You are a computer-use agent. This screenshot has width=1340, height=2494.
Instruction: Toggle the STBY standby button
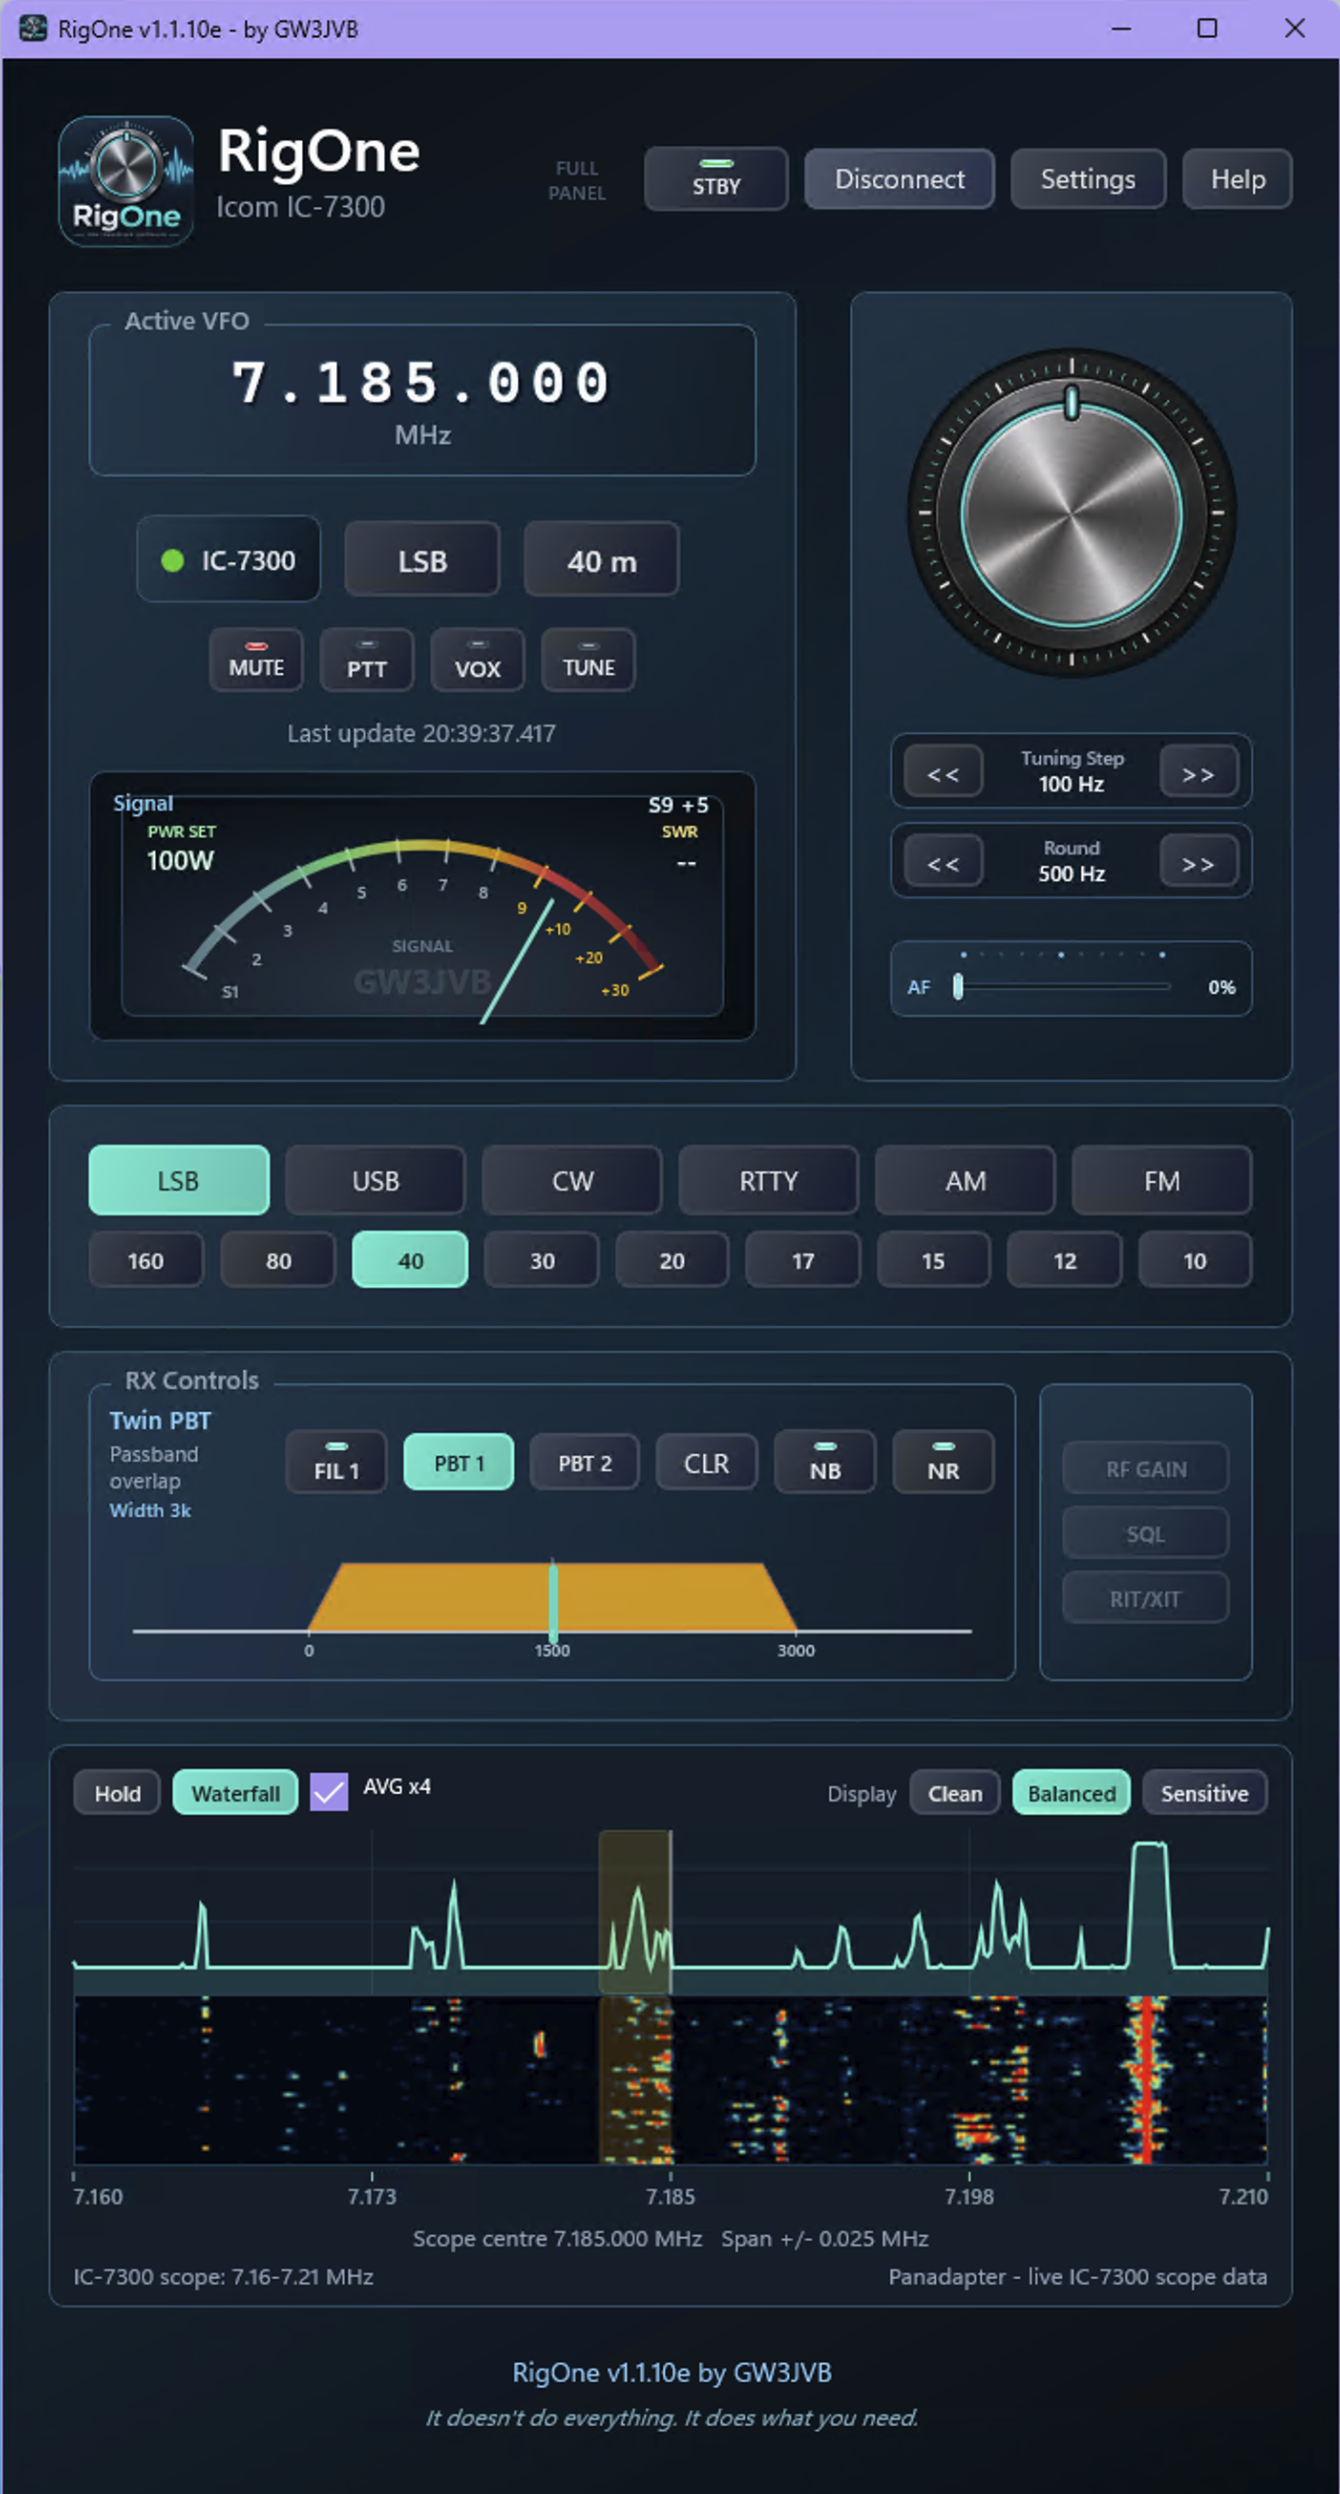[716, 179]
